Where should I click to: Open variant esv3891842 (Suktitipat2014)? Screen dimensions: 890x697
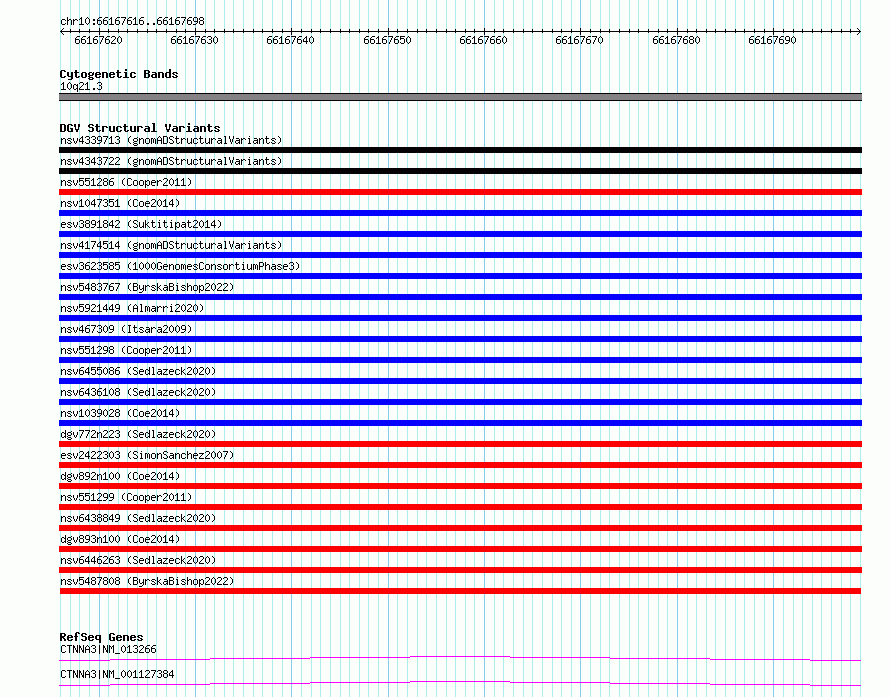coord(141,224)
